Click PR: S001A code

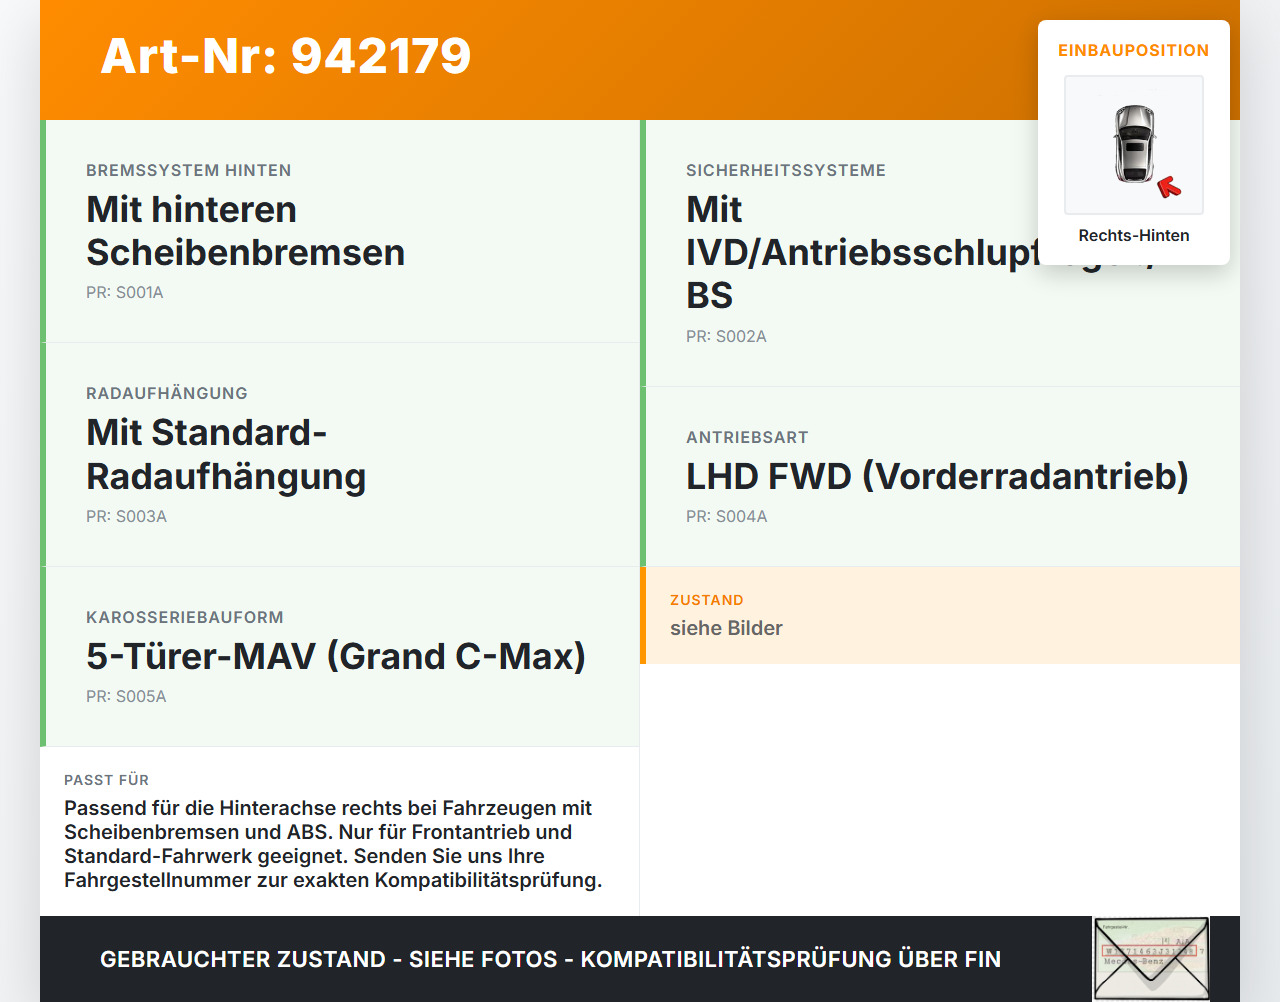click(x=125, y=293)
